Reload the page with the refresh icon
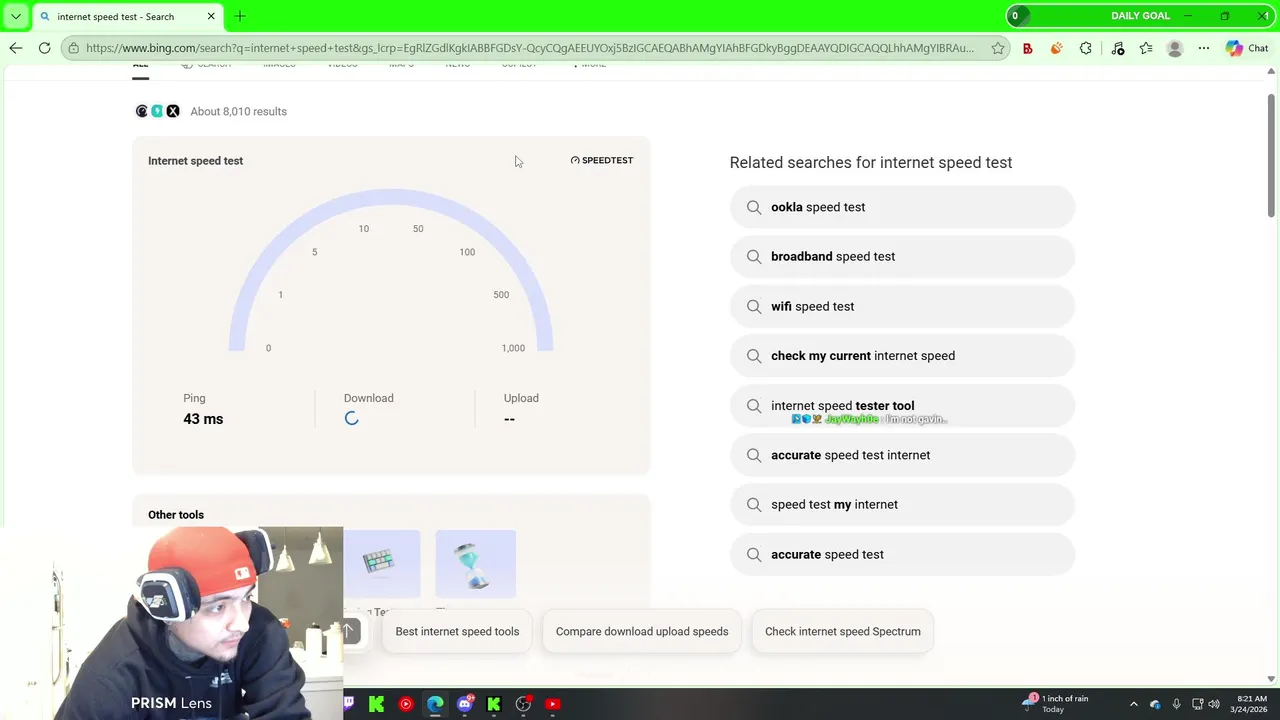The height and width of the screenshot is (720, 1280). click(x=44, y=48)
